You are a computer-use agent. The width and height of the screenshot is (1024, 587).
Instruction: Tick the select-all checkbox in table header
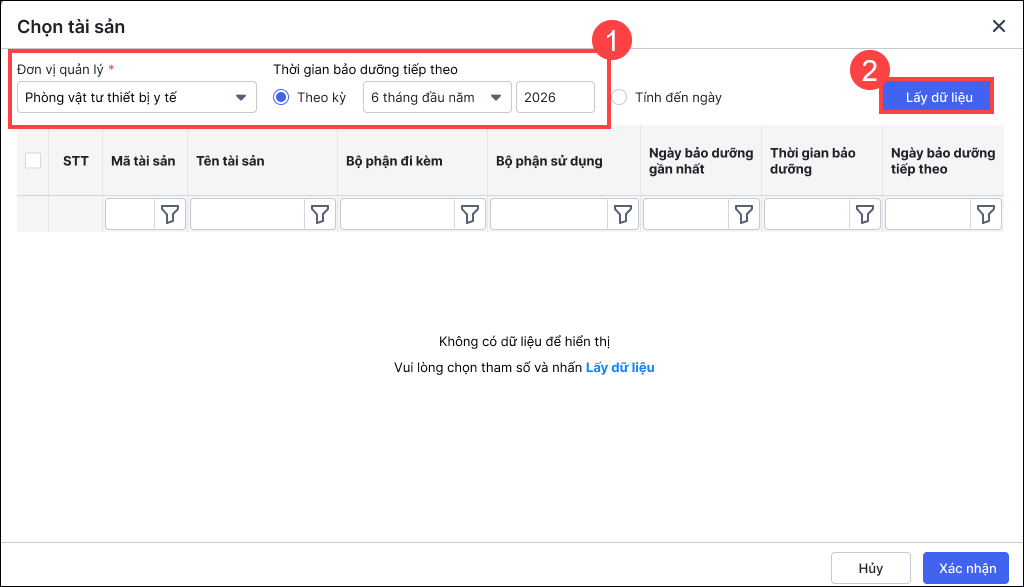coord(33,160)
